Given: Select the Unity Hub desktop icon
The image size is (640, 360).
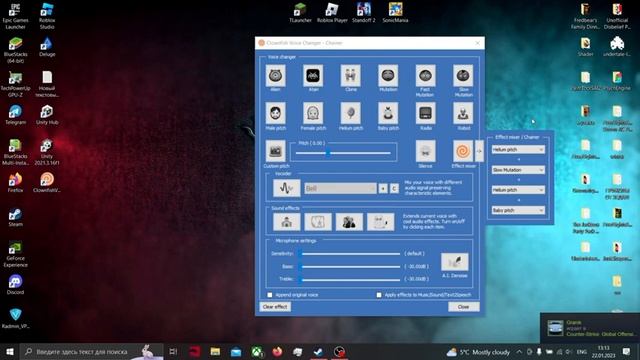Looking at the screenshot, I should (47, 115).
